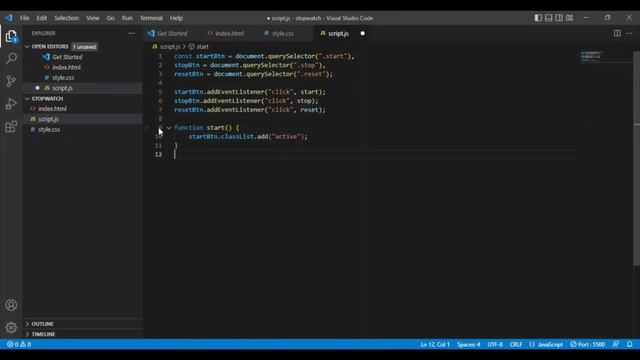Open editor More Actions ellipsis
Image resolution: width=640 pixels, height=360 pixels.
click(629, 33)
